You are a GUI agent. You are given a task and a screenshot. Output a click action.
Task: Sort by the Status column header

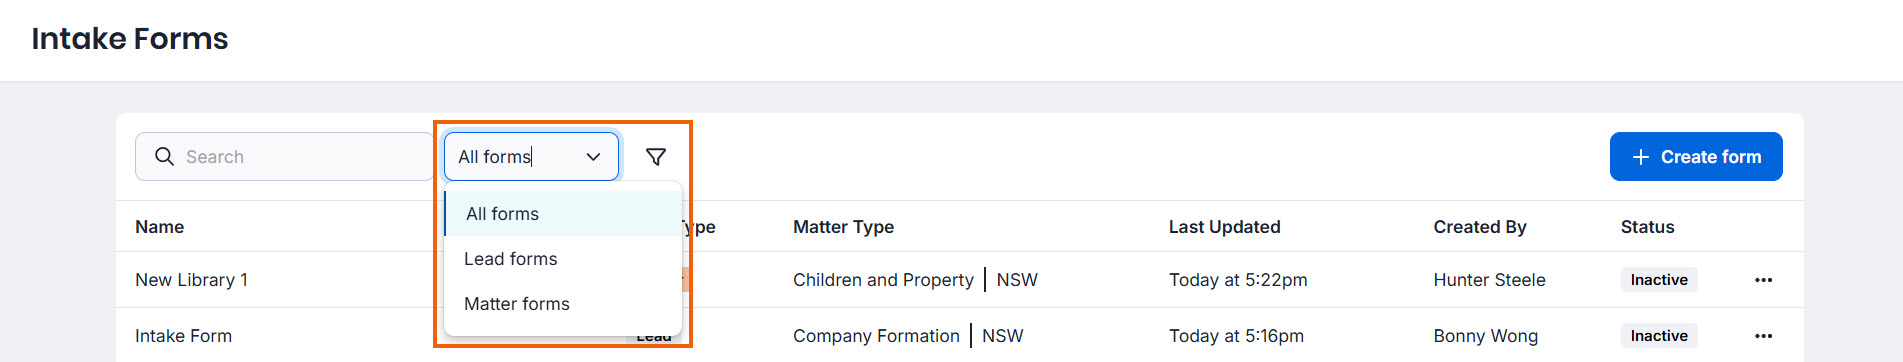click(1647, 227)
